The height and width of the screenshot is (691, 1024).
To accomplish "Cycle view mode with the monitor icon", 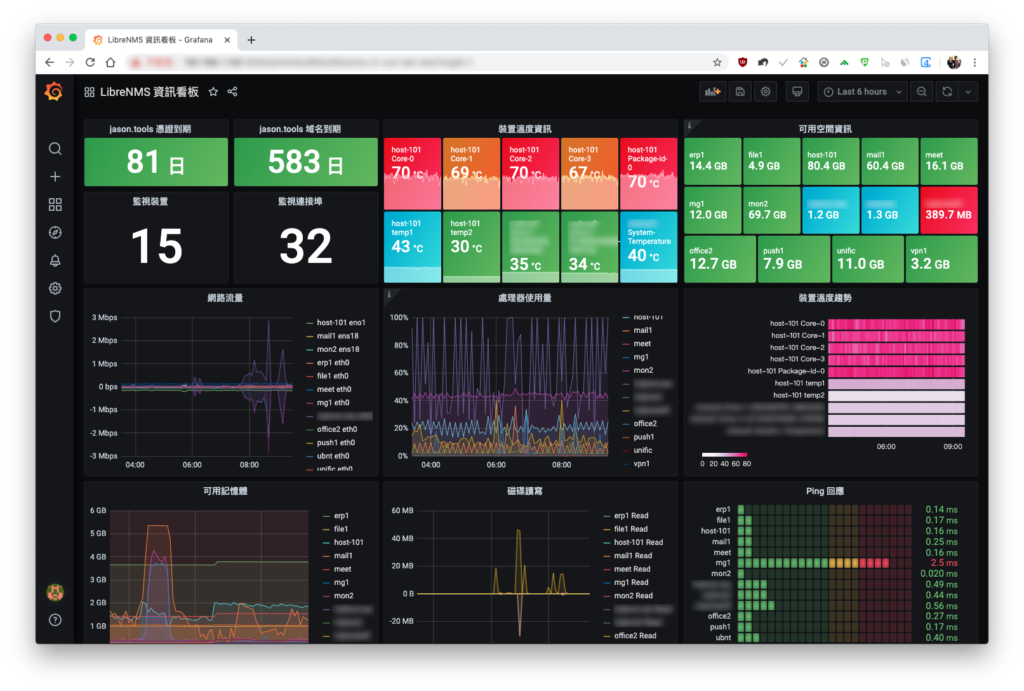I will (797, 92).
